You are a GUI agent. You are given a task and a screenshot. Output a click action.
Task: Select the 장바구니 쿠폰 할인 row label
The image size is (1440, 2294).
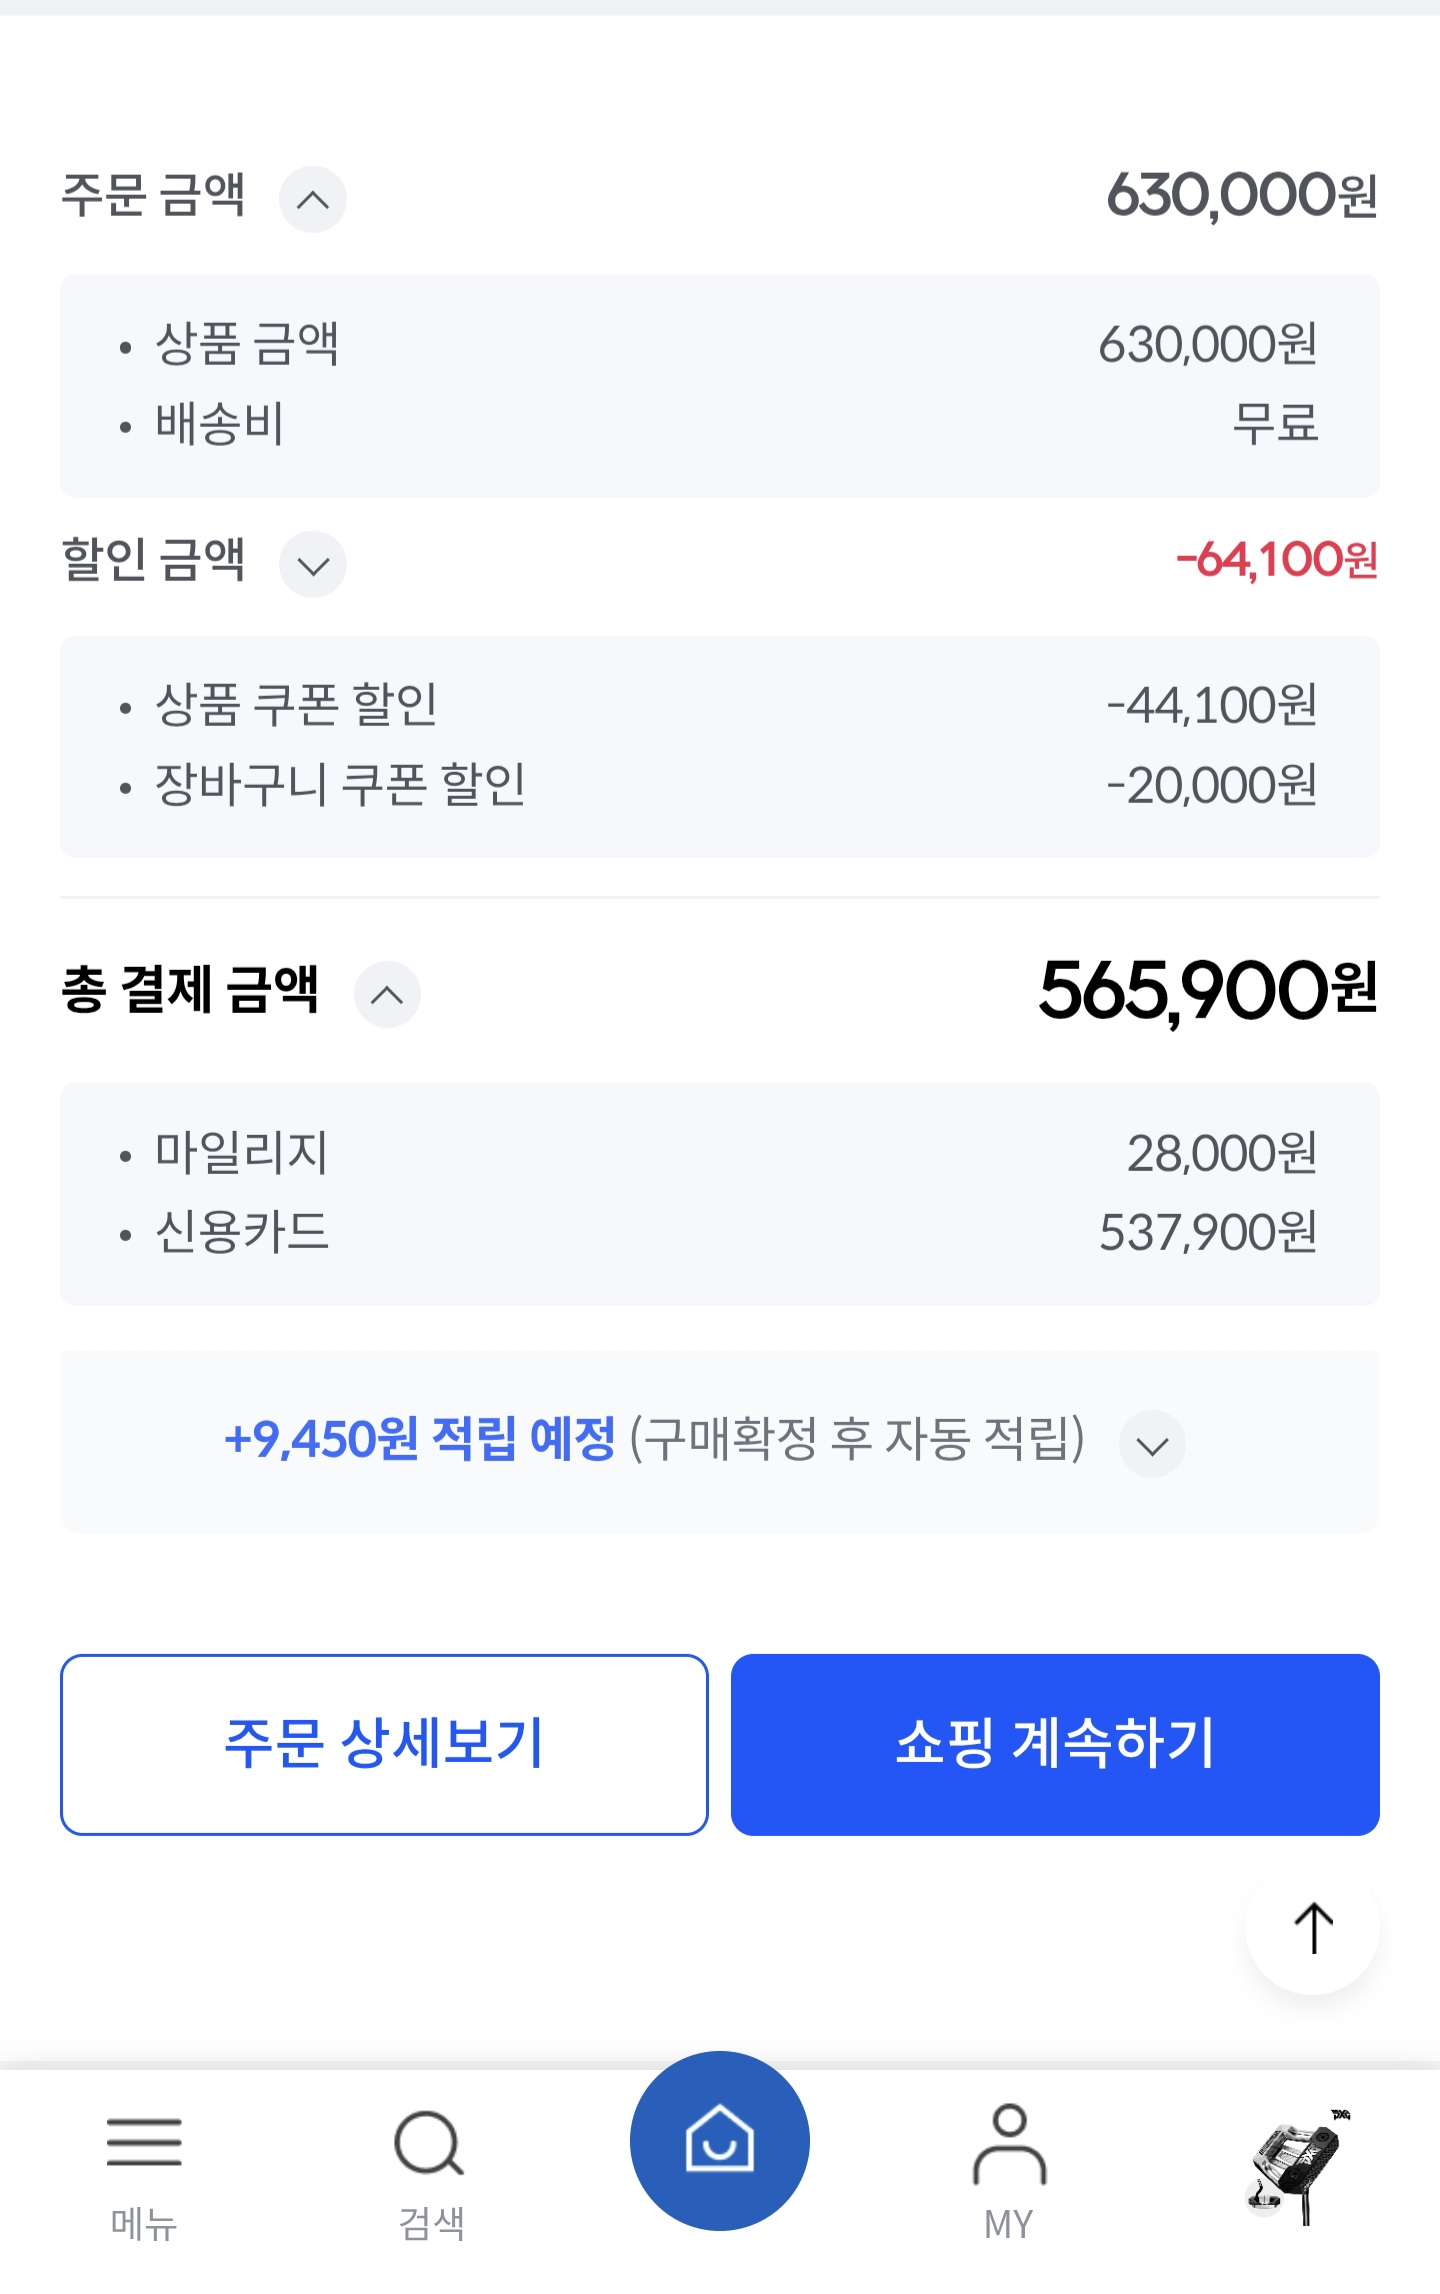coord(340,785)
